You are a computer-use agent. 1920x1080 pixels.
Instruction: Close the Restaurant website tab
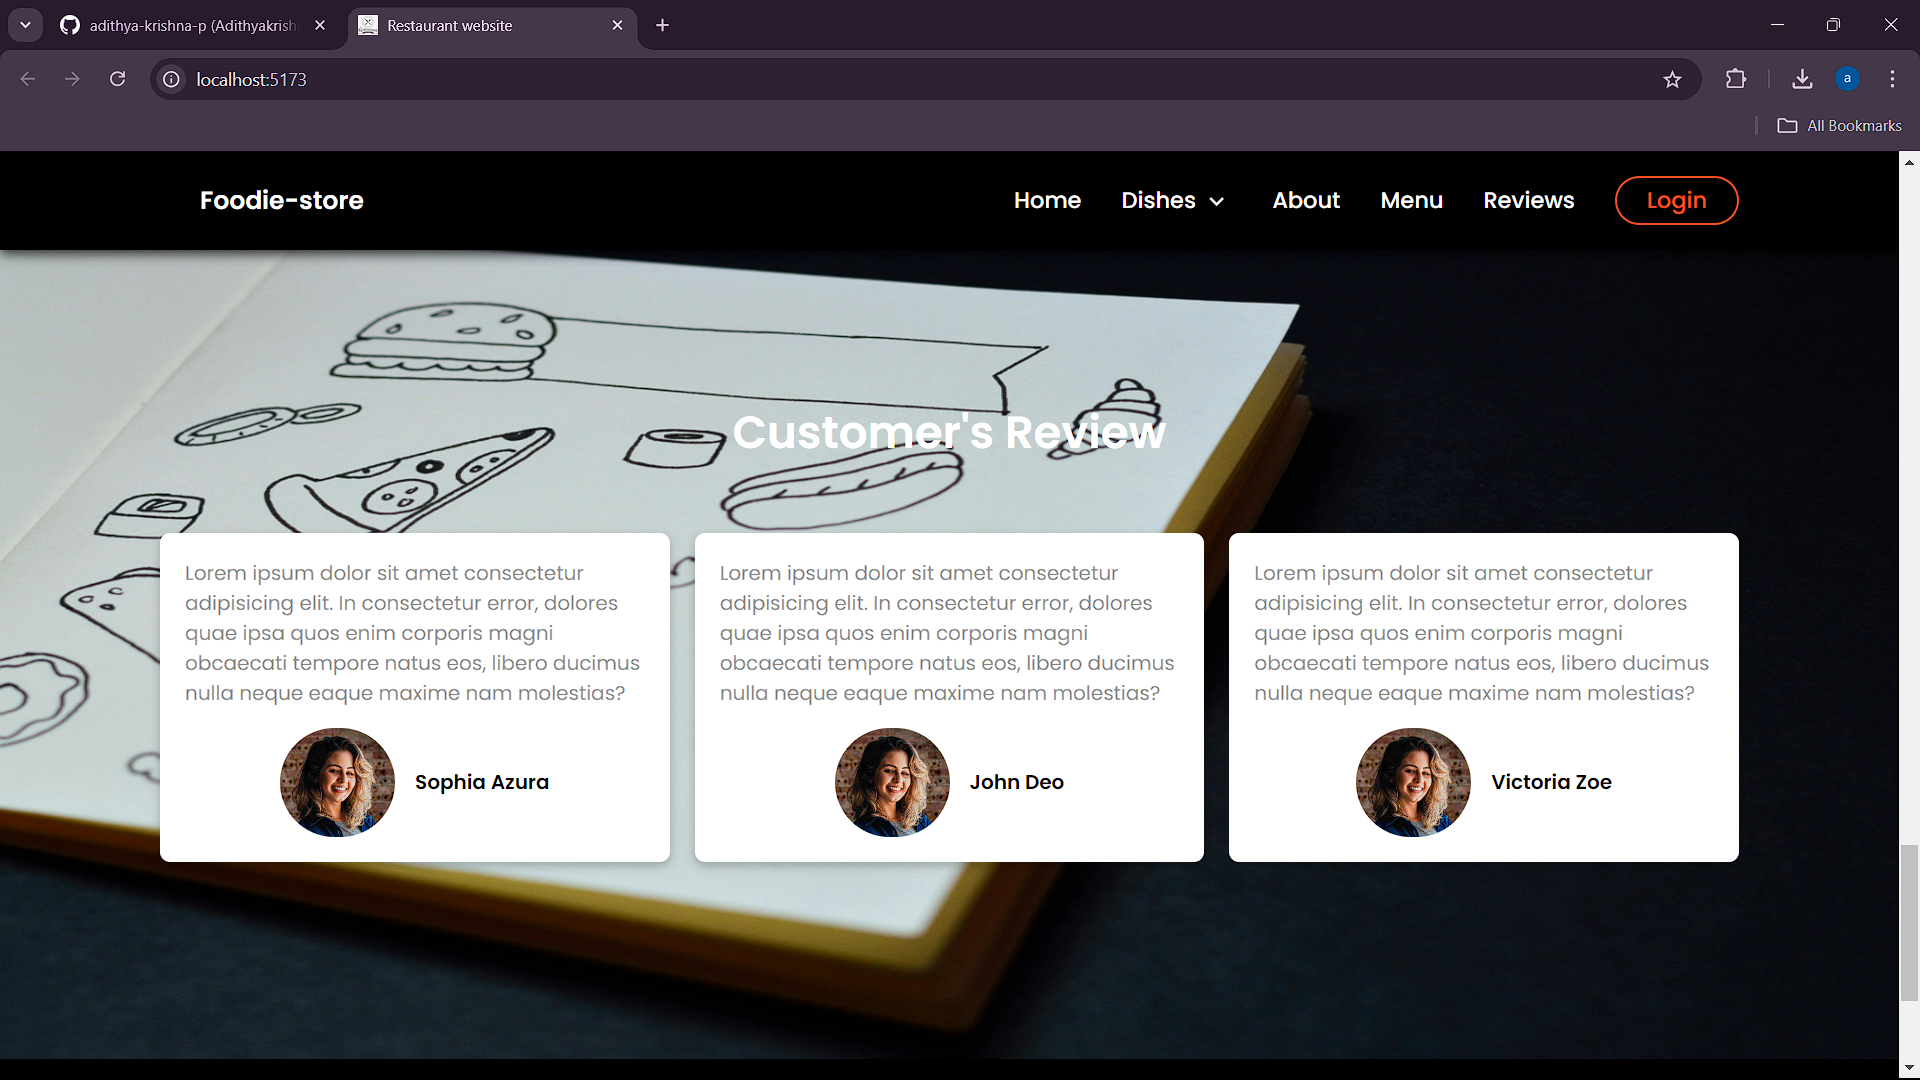pos(617,25)
